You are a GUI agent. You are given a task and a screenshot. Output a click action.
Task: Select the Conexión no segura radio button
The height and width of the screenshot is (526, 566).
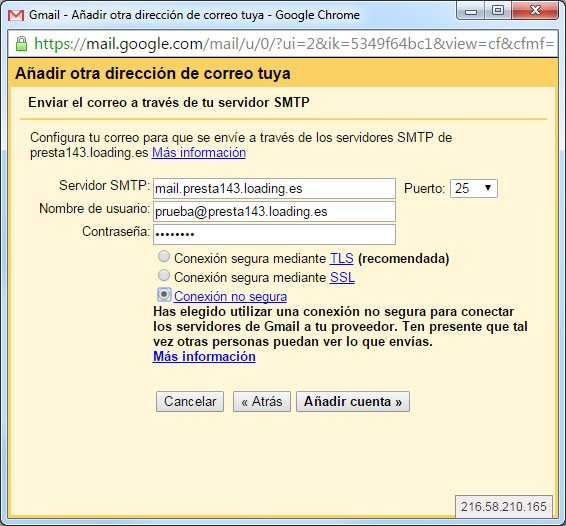[164, 295]
